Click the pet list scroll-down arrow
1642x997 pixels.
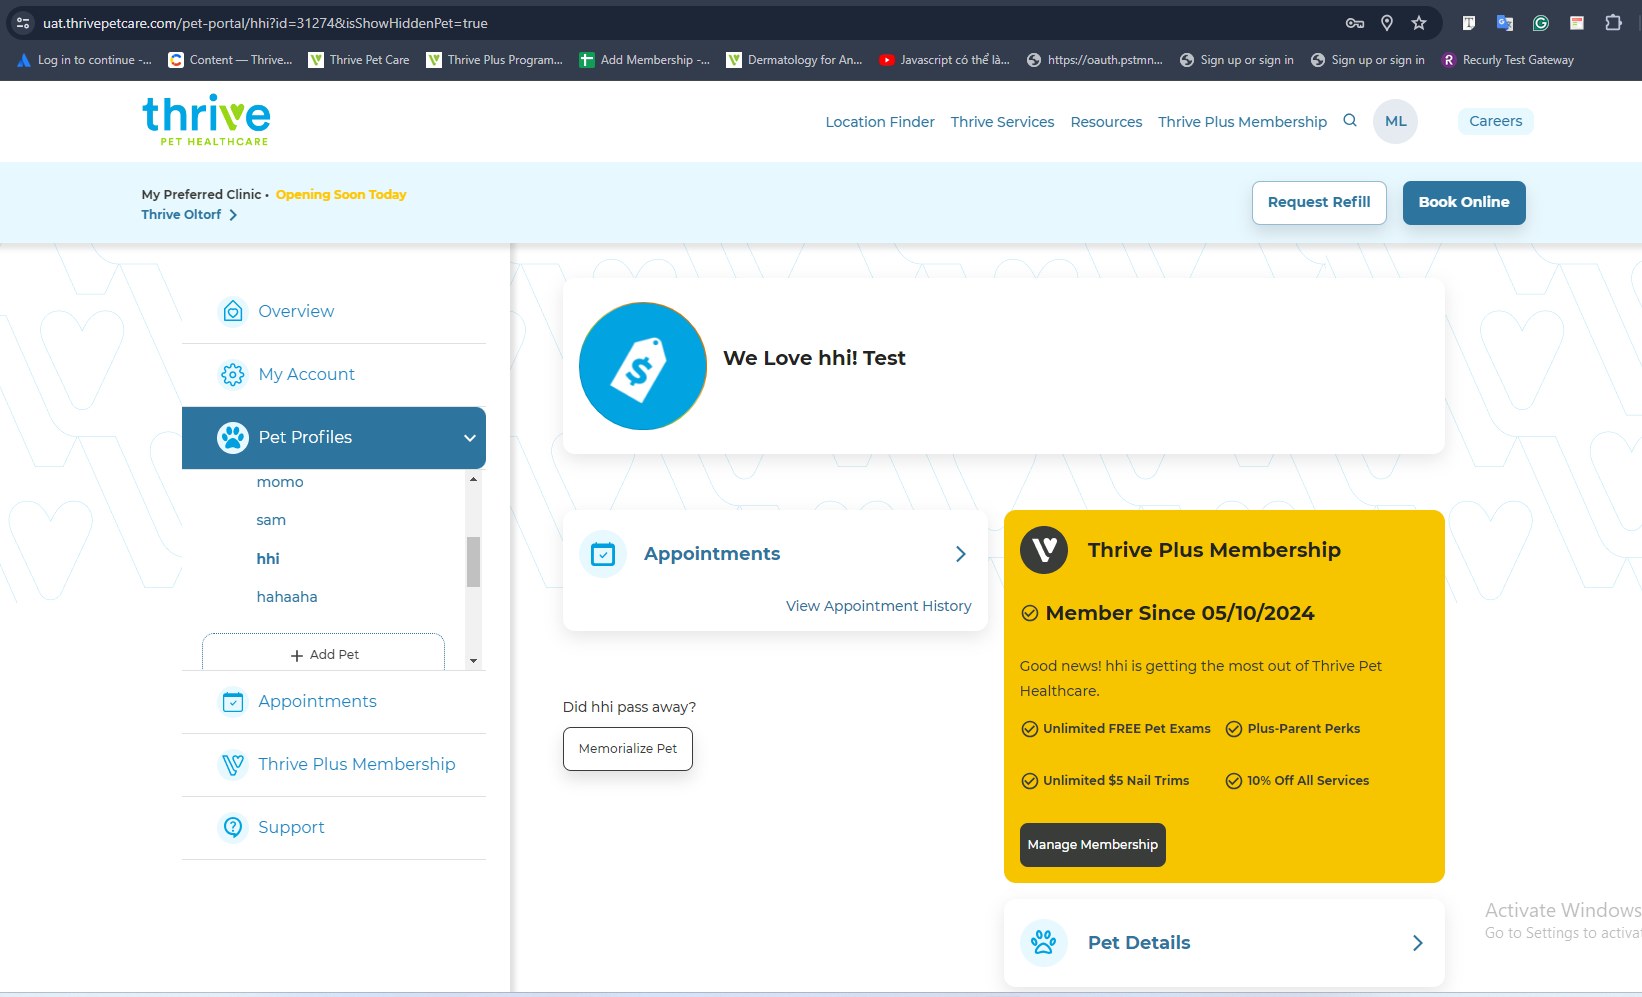pyautogui.click(x=474, y=661)
